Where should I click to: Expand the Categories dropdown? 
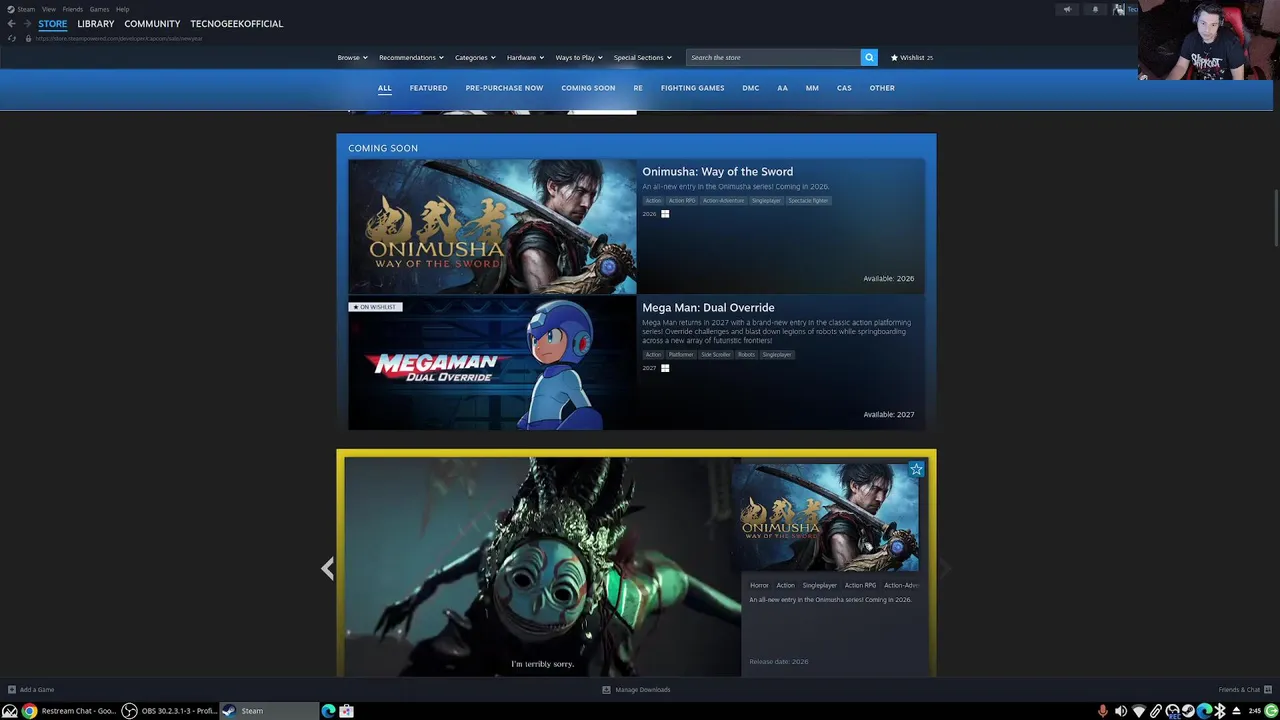tap(475, 57)
